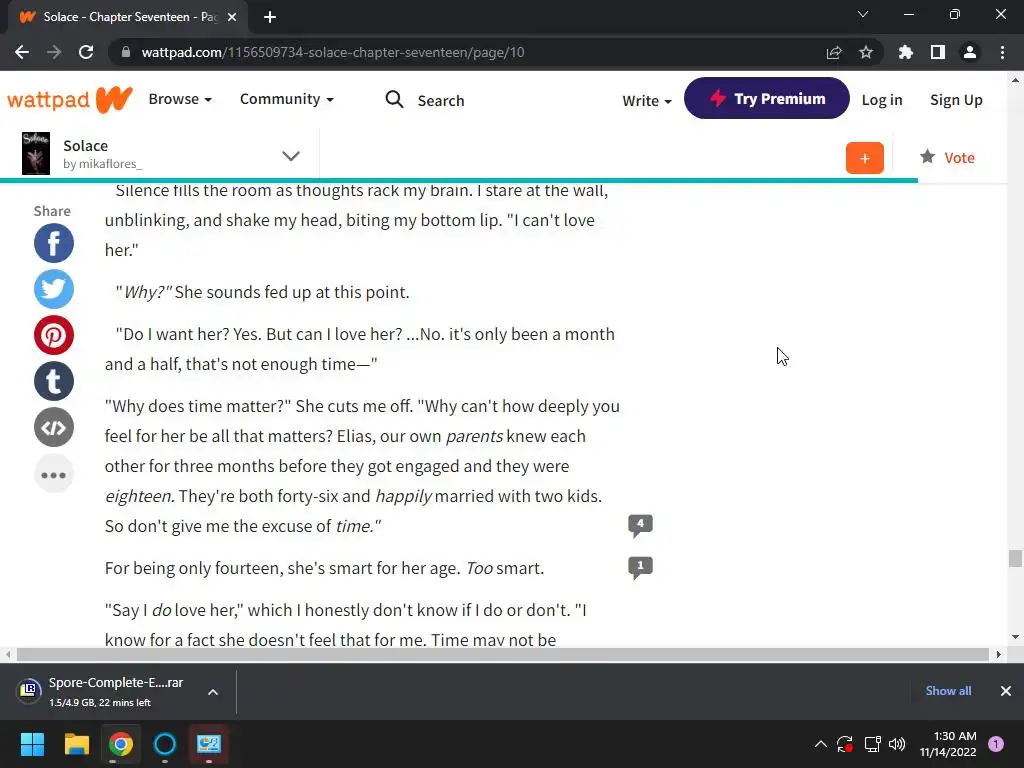Select the Solace - Chapter Seventeen tab
The image size is (1024, 768).
[x=128, y=17]
